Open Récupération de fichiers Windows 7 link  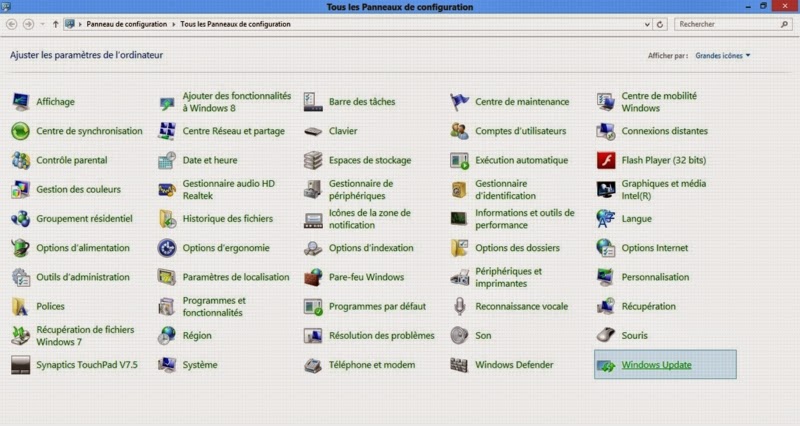point(85,336)
